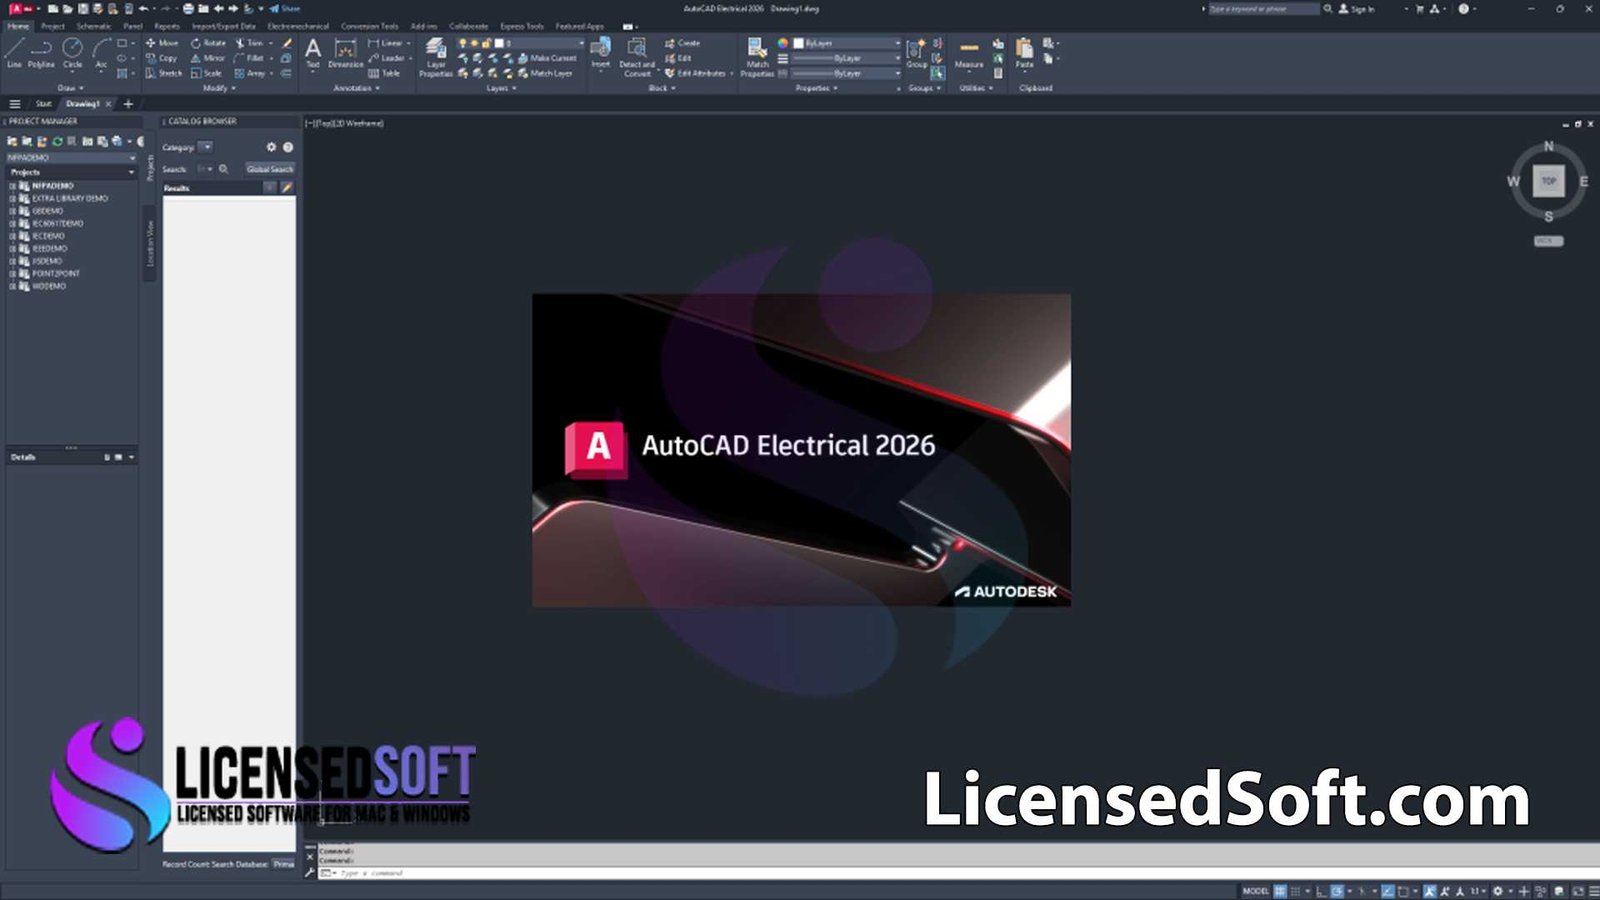The width and height of the screenshot is (1600, 900).
Task: Insert annotation with the Text tool
Action: coord(313,54)
